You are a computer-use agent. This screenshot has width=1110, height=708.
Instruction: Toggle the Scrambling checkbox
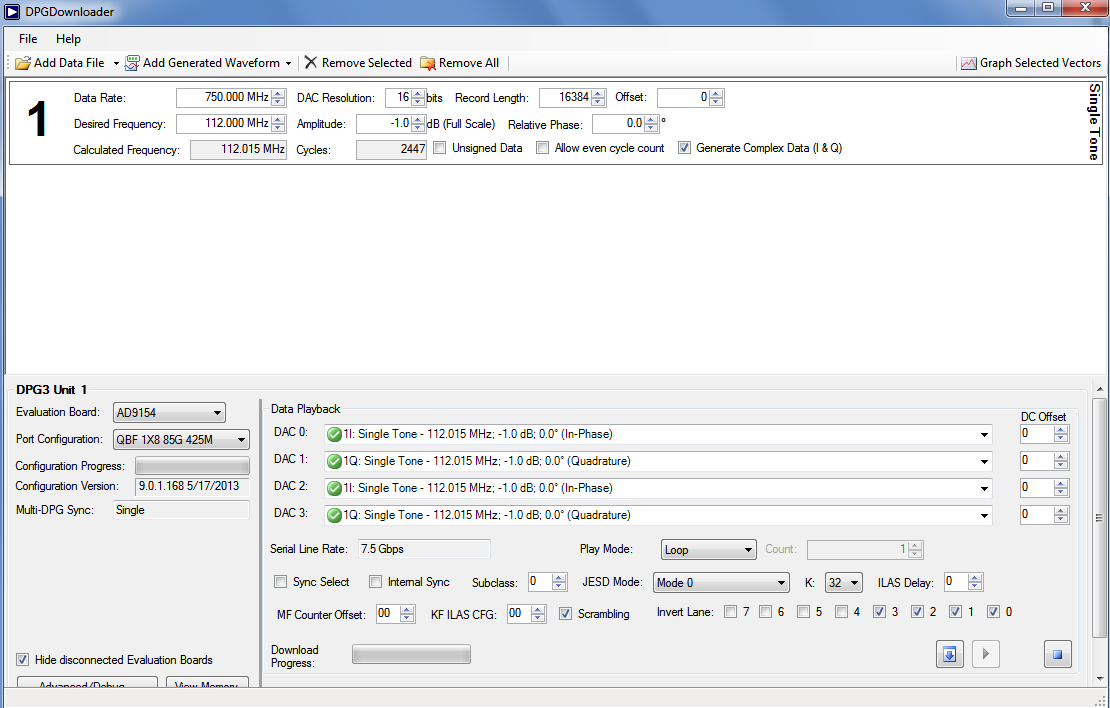(566, 613)
